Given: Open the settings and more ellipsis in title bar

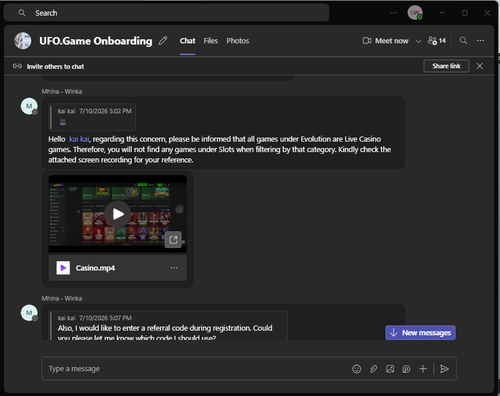Looking at the screenshot, I should tap(393, 13).
